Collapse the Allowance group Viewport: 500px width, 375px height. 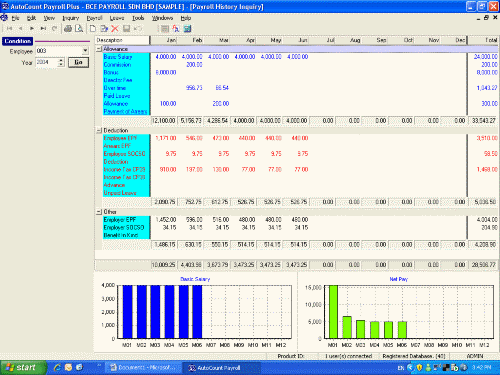(99, 49)
